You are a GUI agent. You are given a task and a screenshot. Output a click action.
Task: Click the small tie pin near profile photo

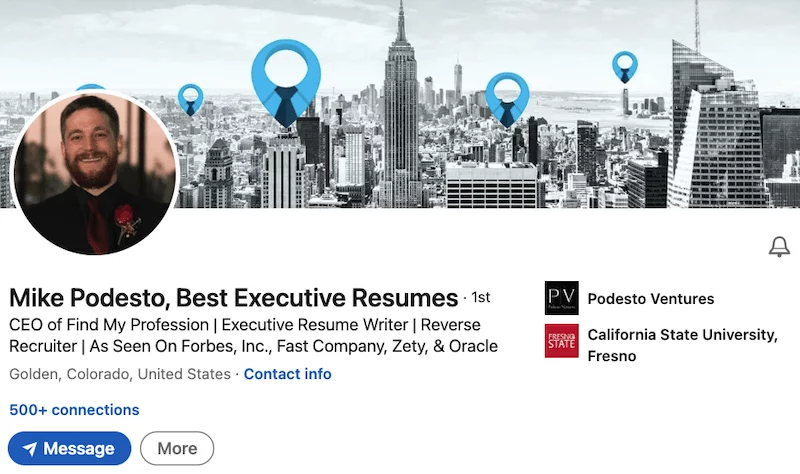click(190, 99)
